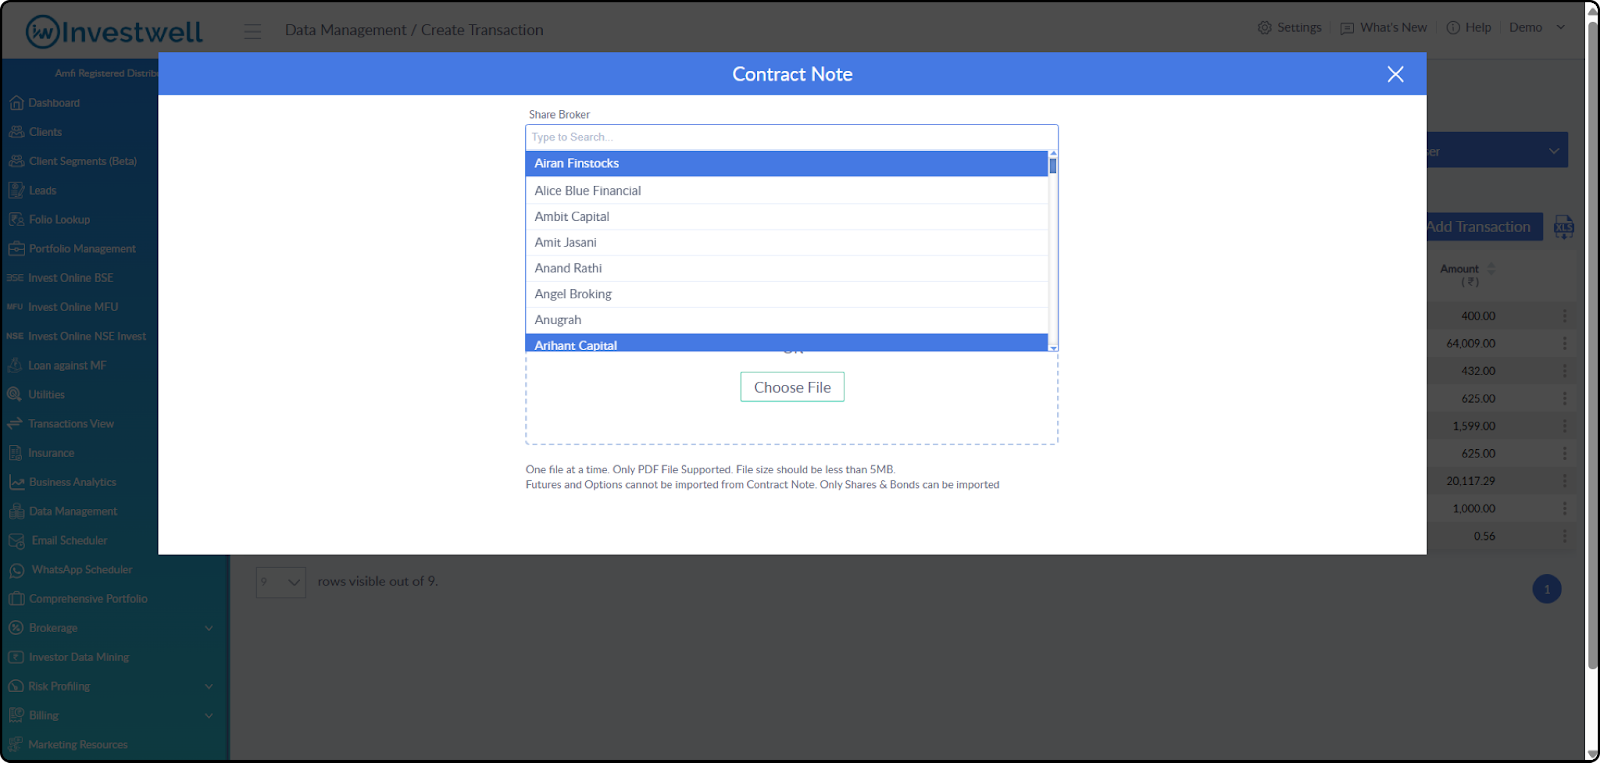Select Anugrah from broker list
Viewport: 1600px width, 763px height.
786,320
